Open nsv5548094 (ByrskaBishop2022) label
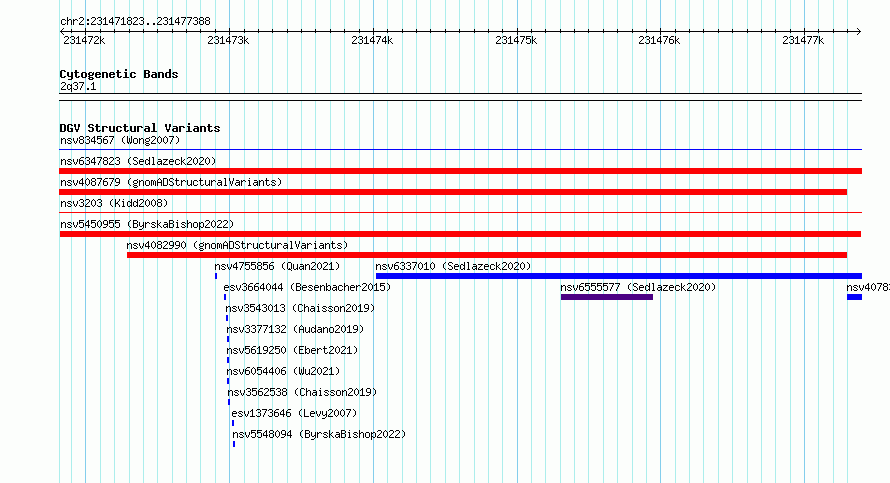Screen dimensions: 890x483 (319, 434)
